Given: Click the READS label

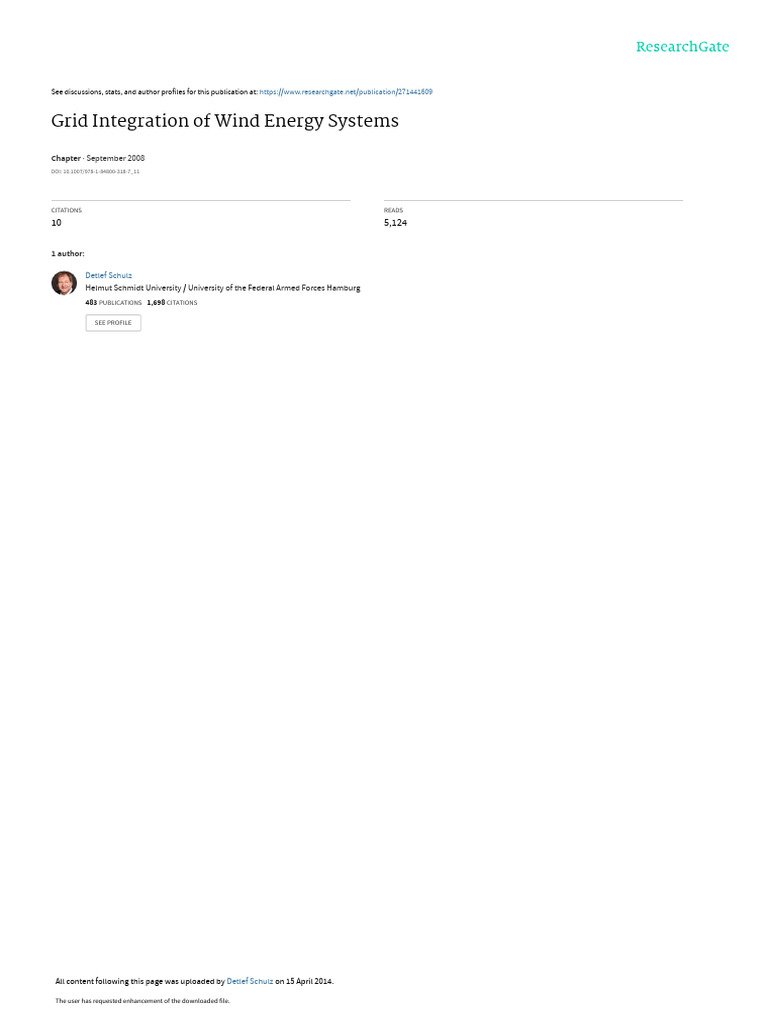Looking at the screenshot, I should click(x=393, y=210).
